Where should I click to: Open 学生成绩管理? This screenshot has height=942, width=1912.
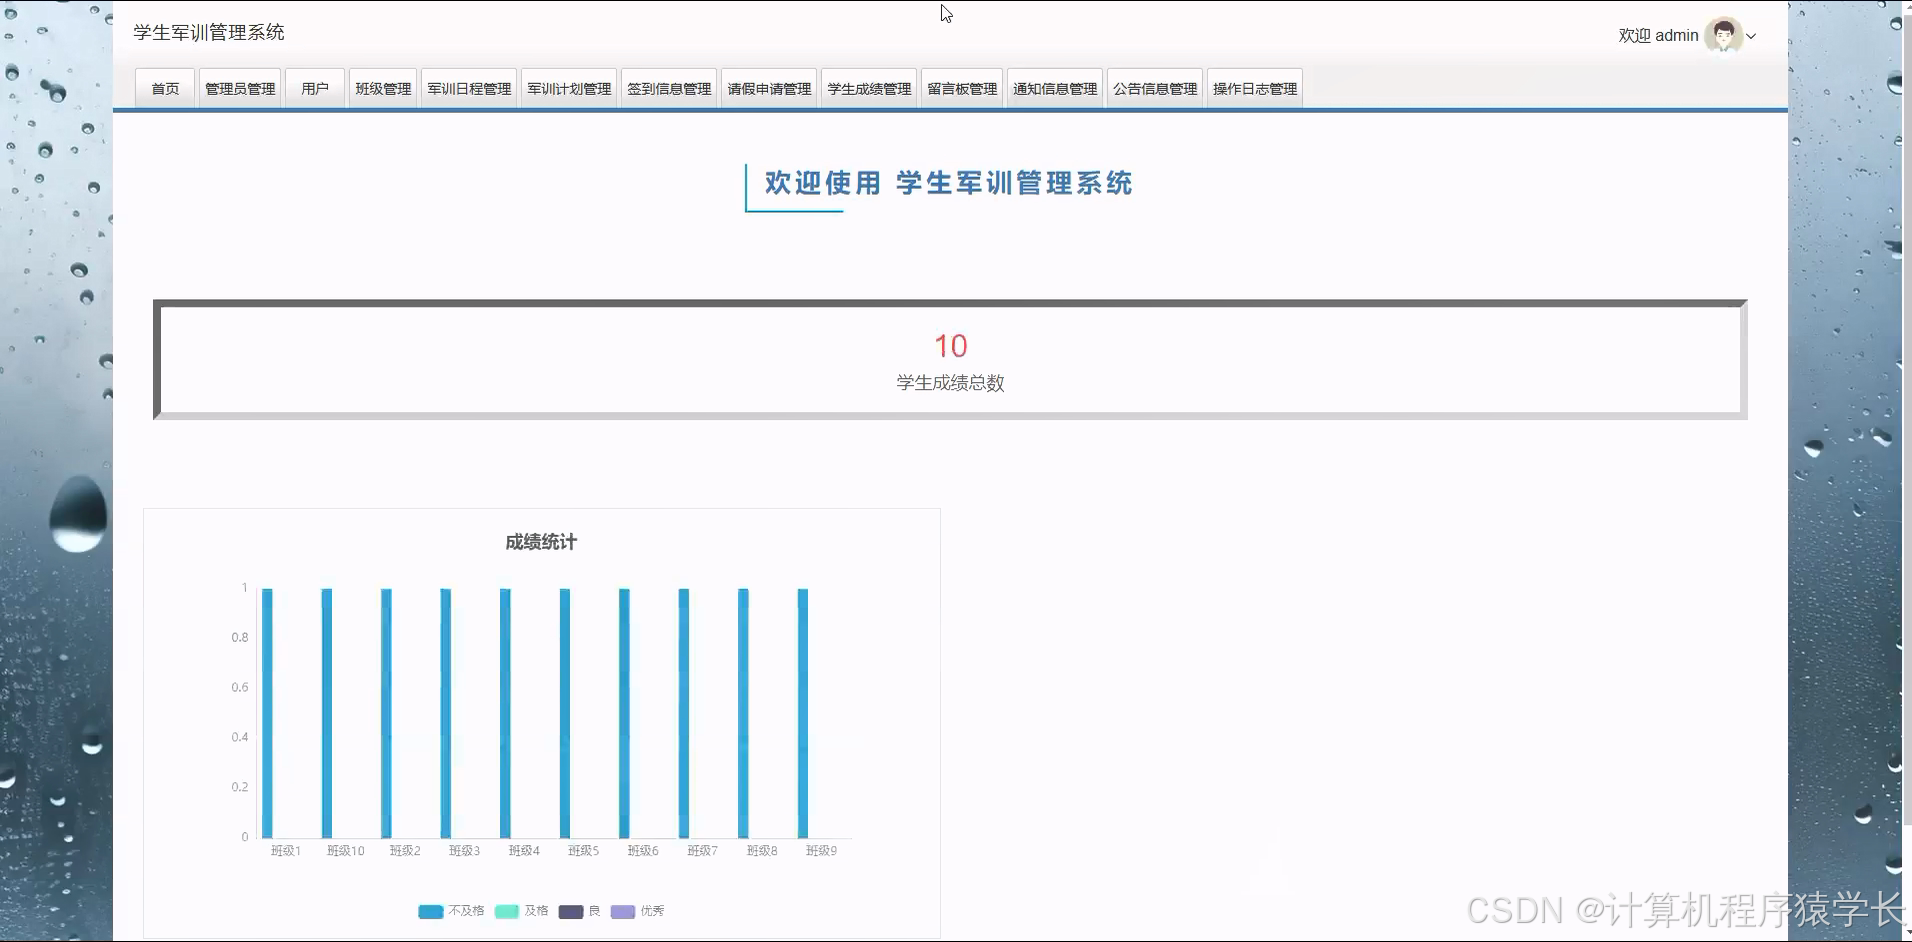[868, 88]
